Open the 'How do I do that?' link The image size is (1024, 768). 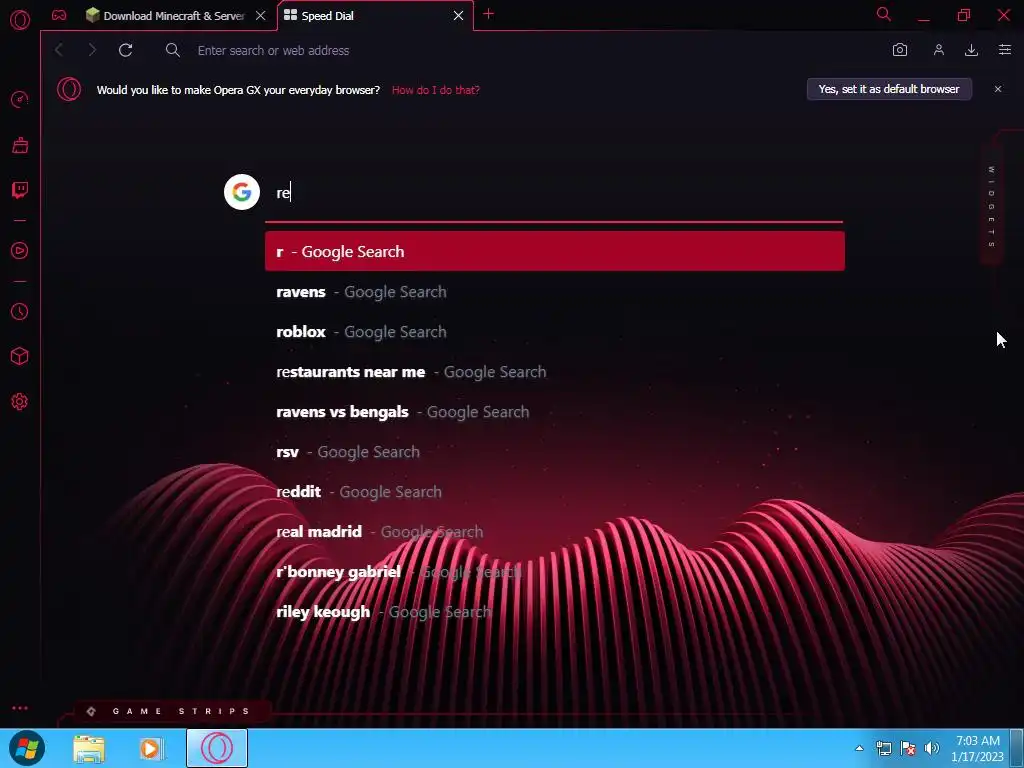[x=436, y=90]
